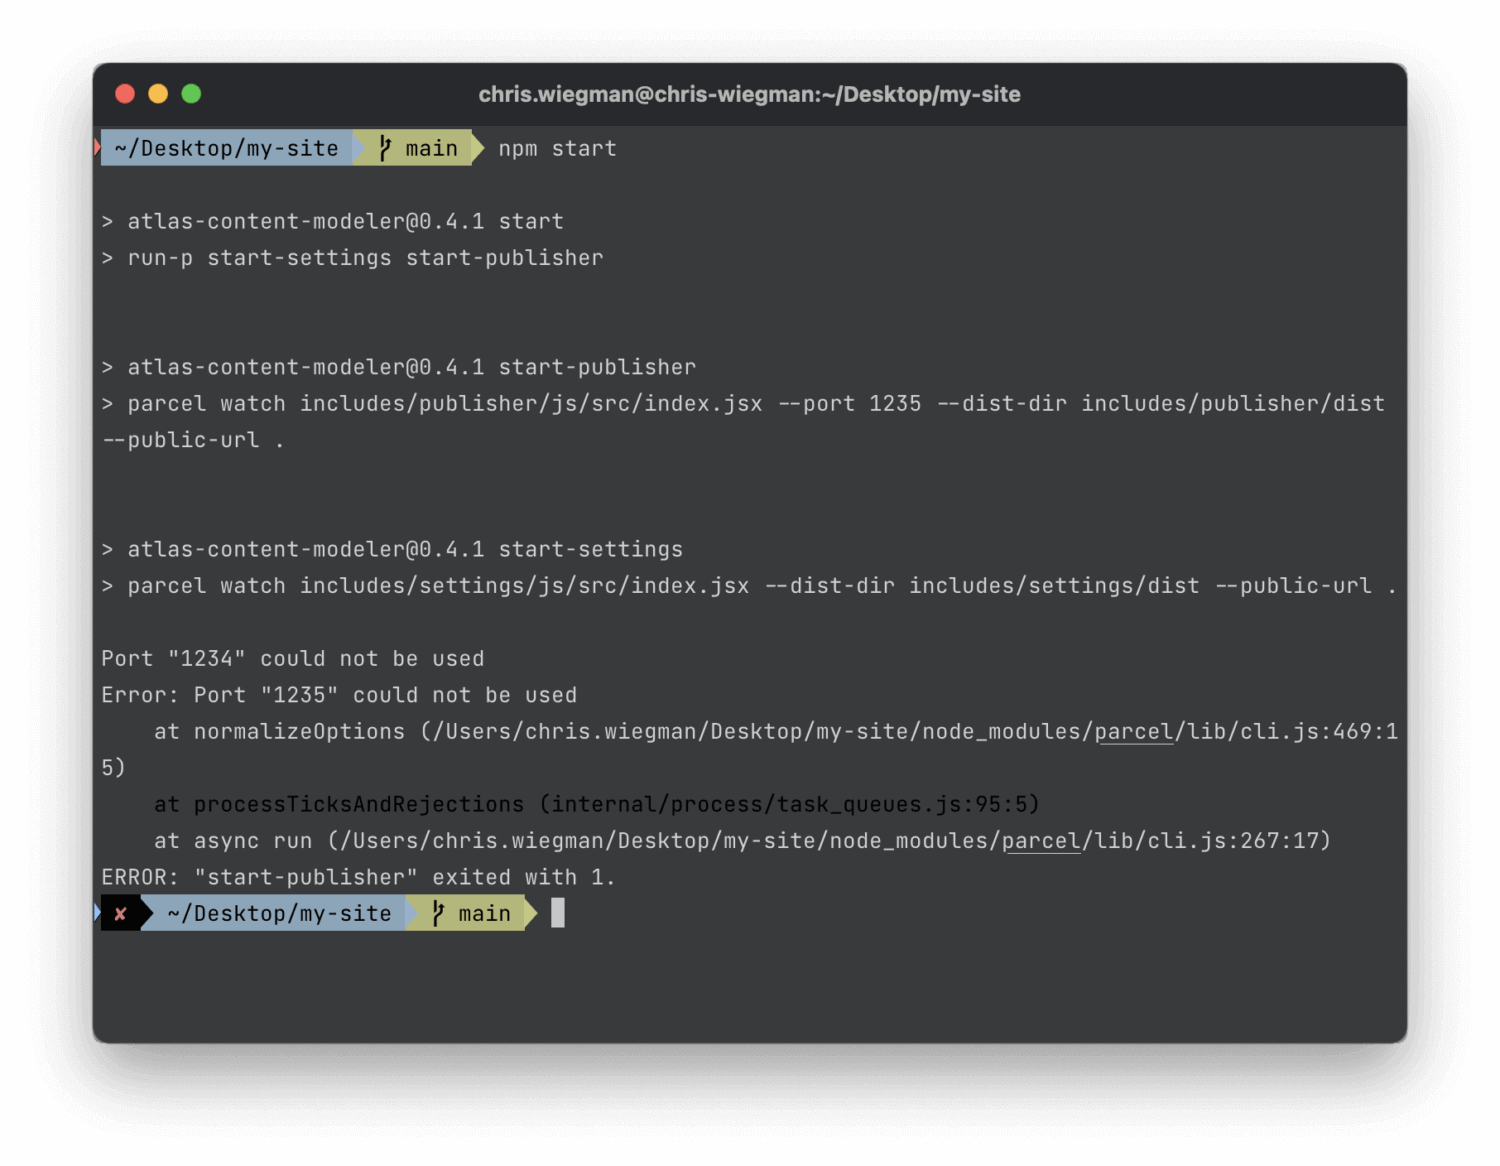
Task: Click the underlined parcel link in the async run line
Action: click(x=1041, y=841)
